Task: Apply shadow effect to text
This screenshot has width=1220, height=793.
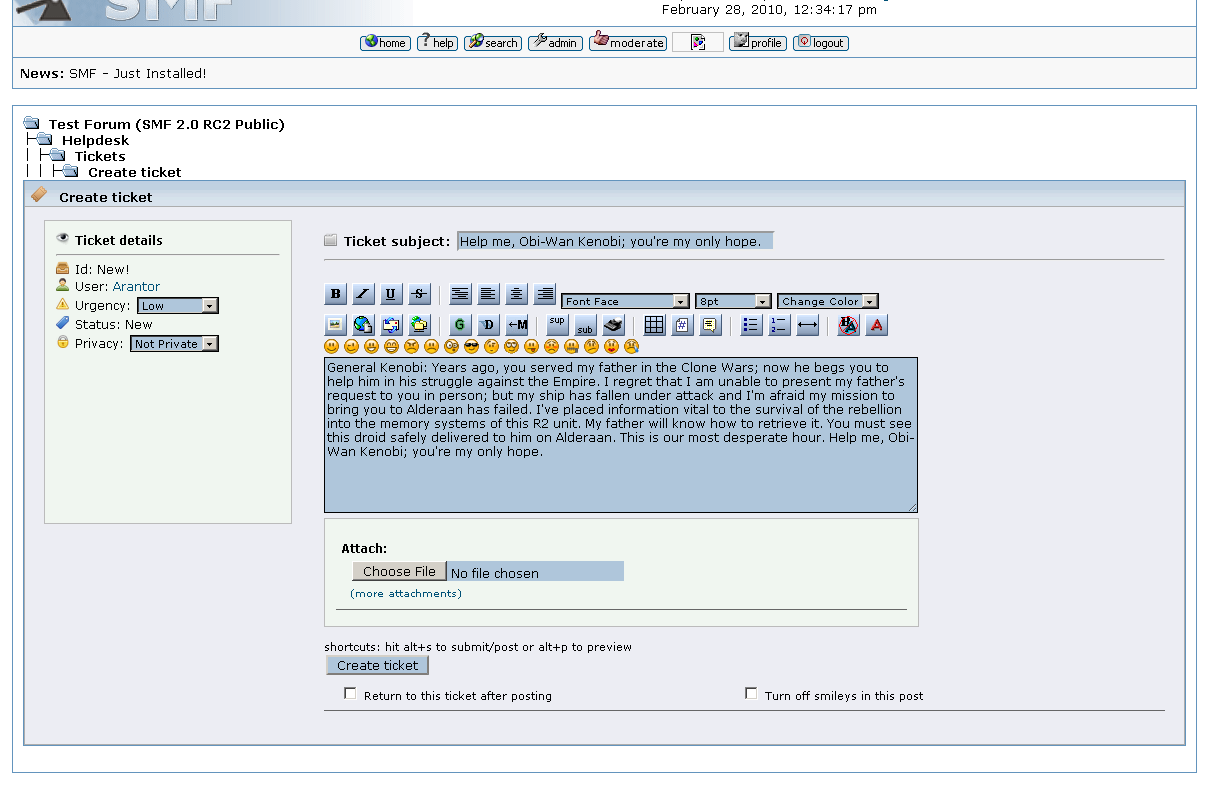Action: (488, 325)
